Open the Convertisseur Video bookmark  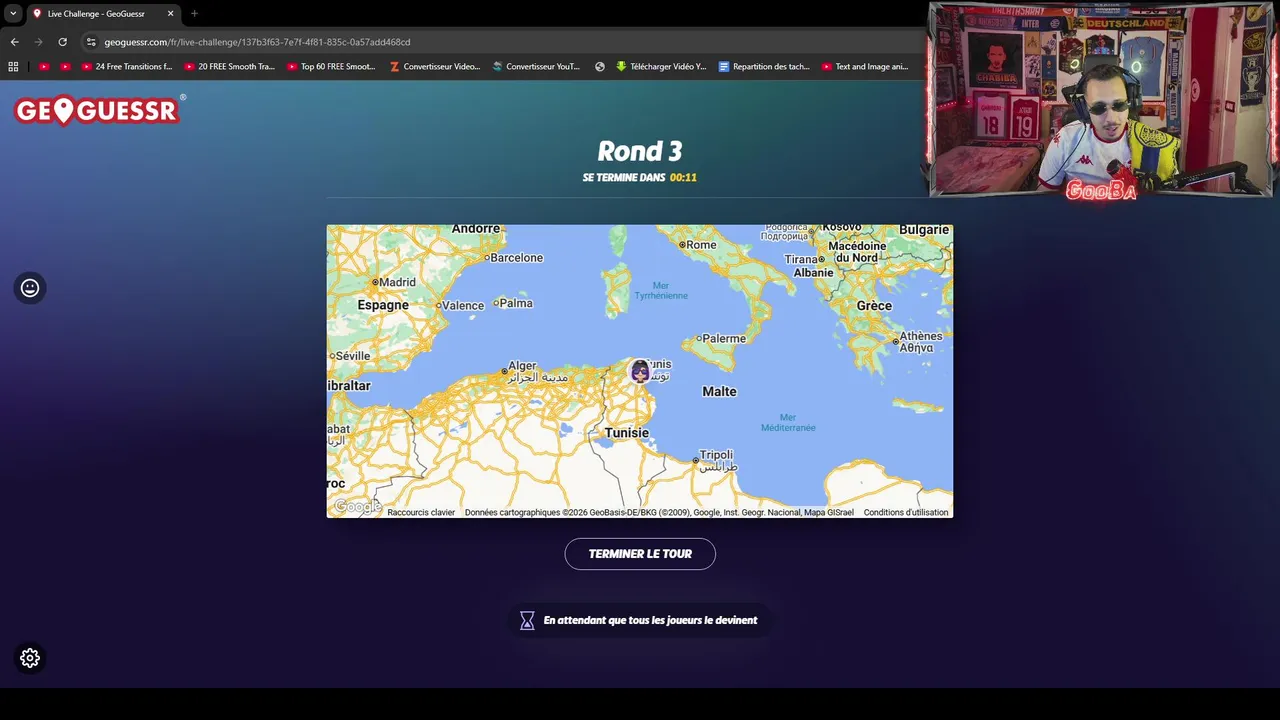click(x=435, y=67)
